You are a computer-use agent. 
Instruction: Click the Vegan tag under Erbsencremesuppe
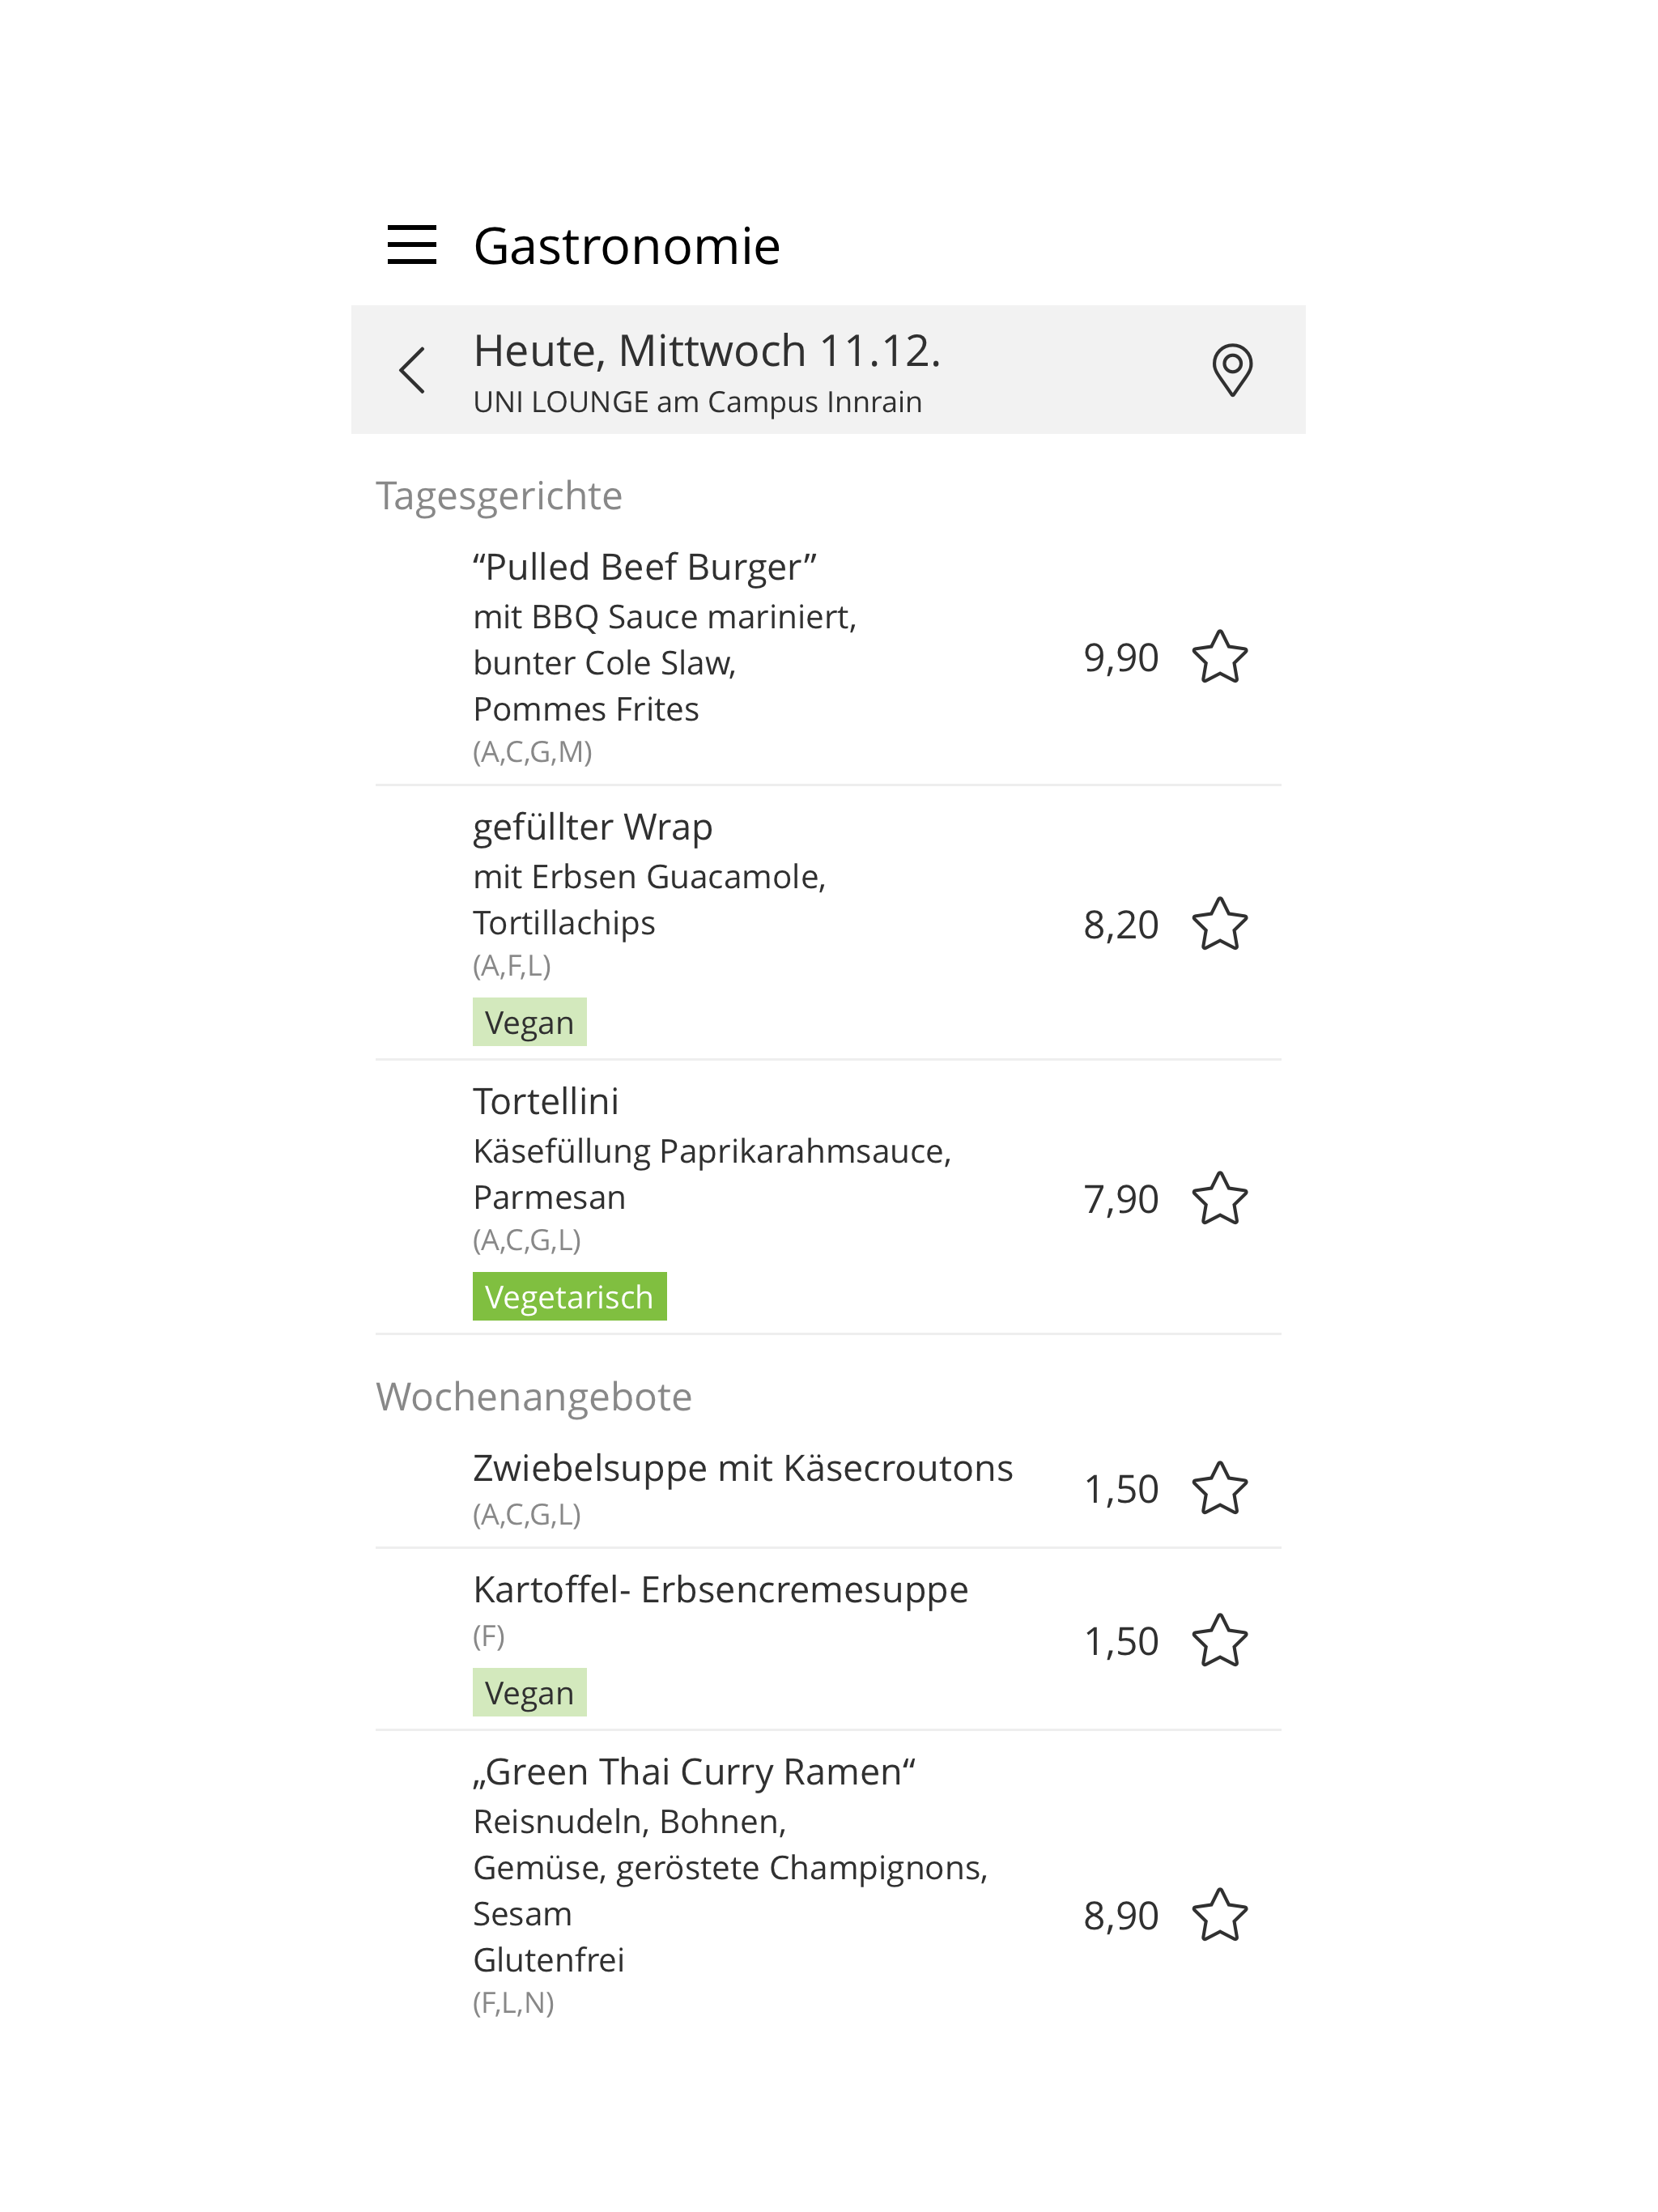click(529, 1692)
